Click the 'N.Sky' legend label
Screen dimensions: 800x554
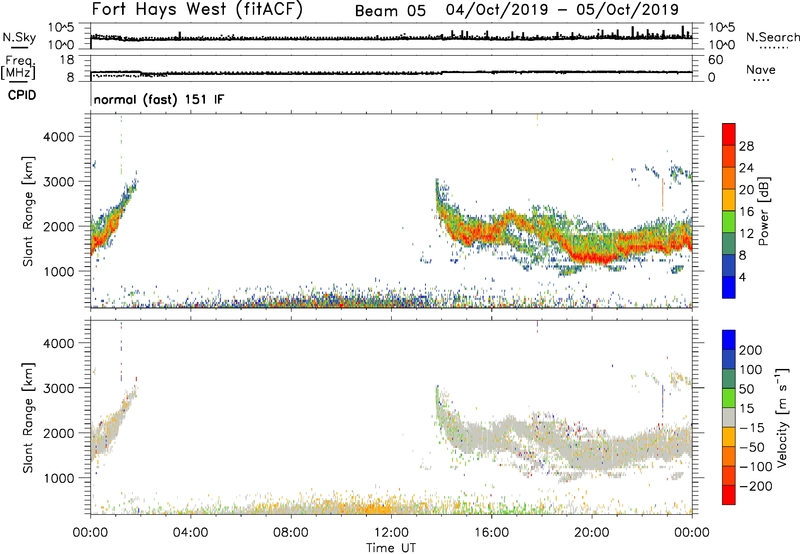click(19, 37)
